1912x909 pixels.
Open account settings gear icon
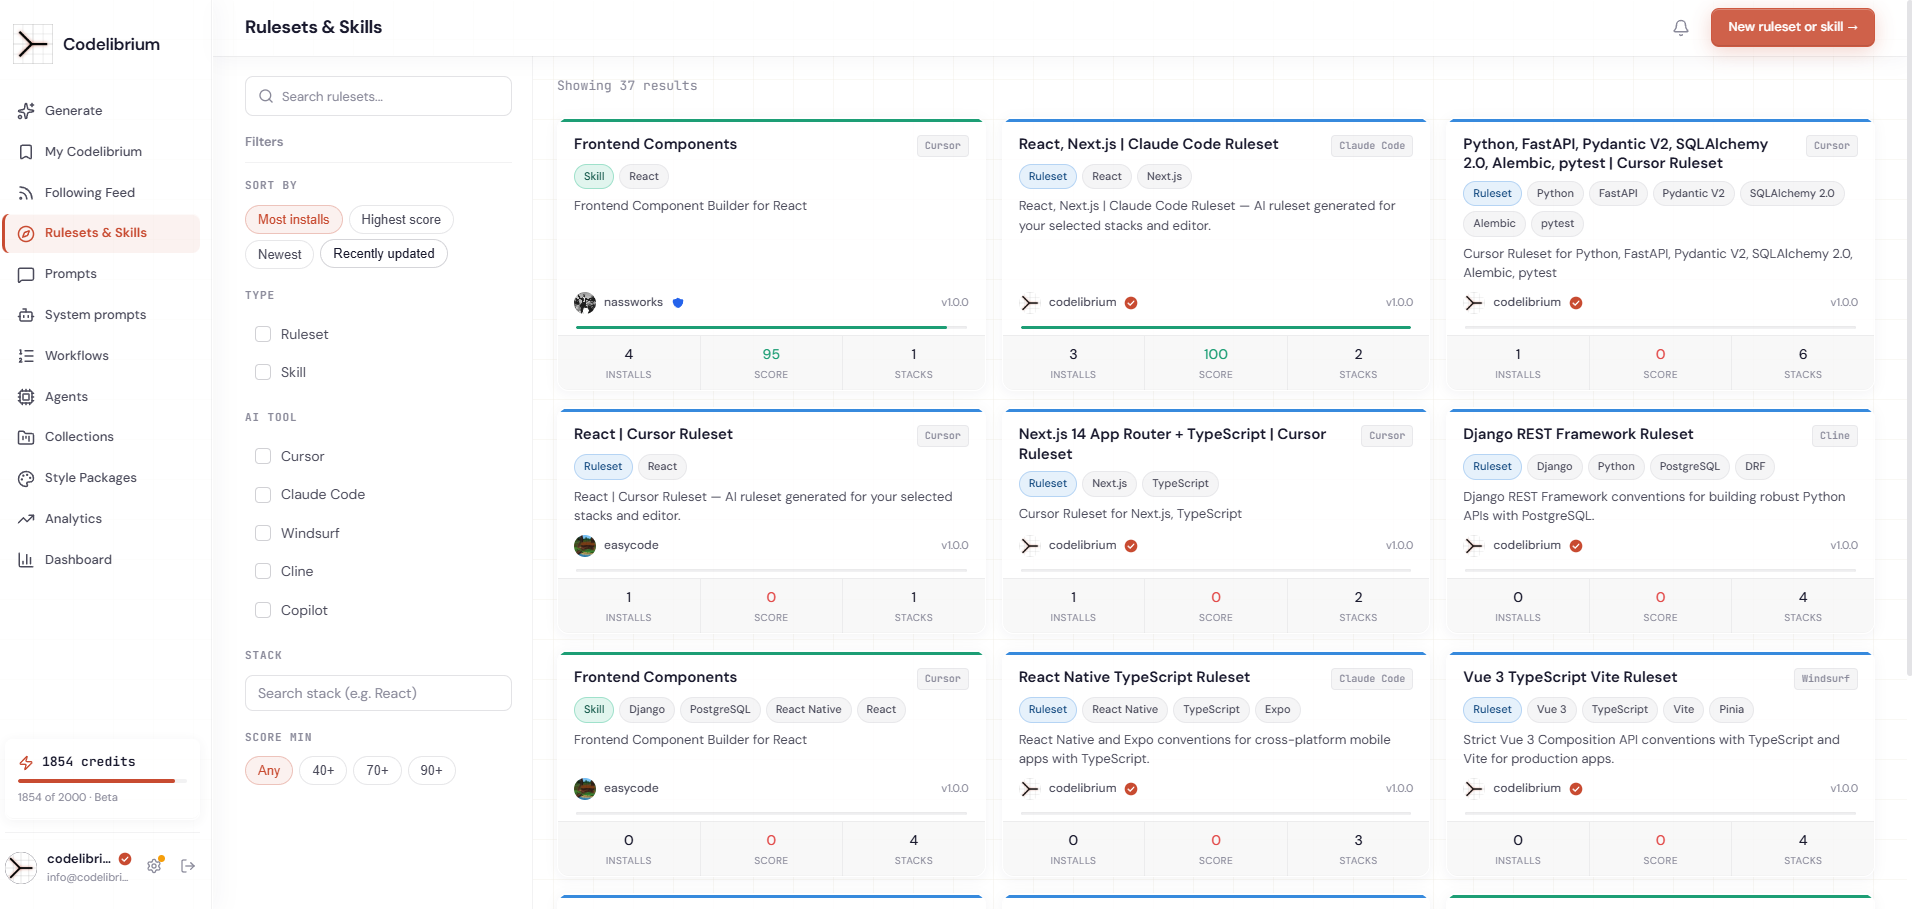pyautogui.click(x=154, y=866)
